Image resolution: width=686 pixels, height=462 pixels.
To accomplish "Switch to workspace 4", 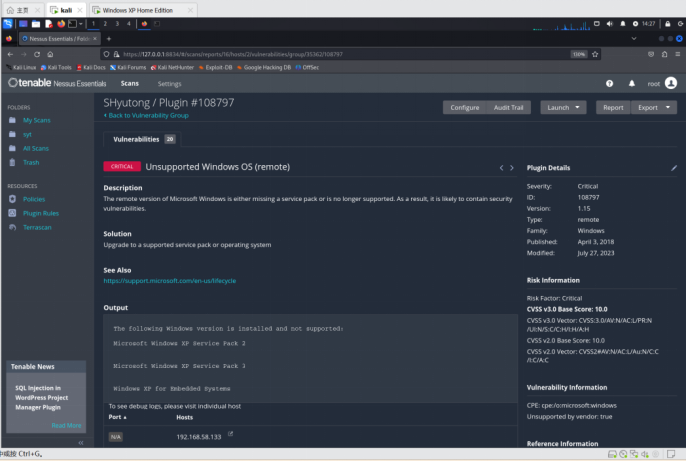I will (x=129, y=24).
